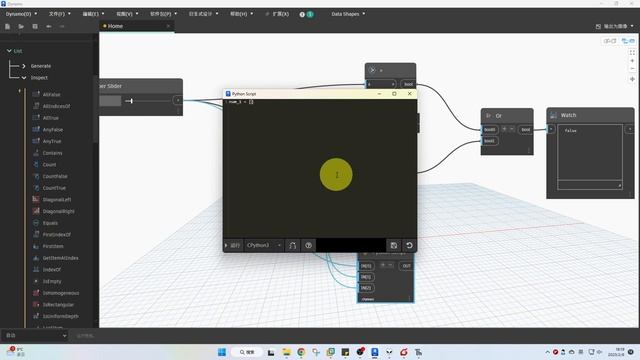Click the CountTrue node icon
The height and width of the screenshot is (360, 640).
(x=36, y=188)
